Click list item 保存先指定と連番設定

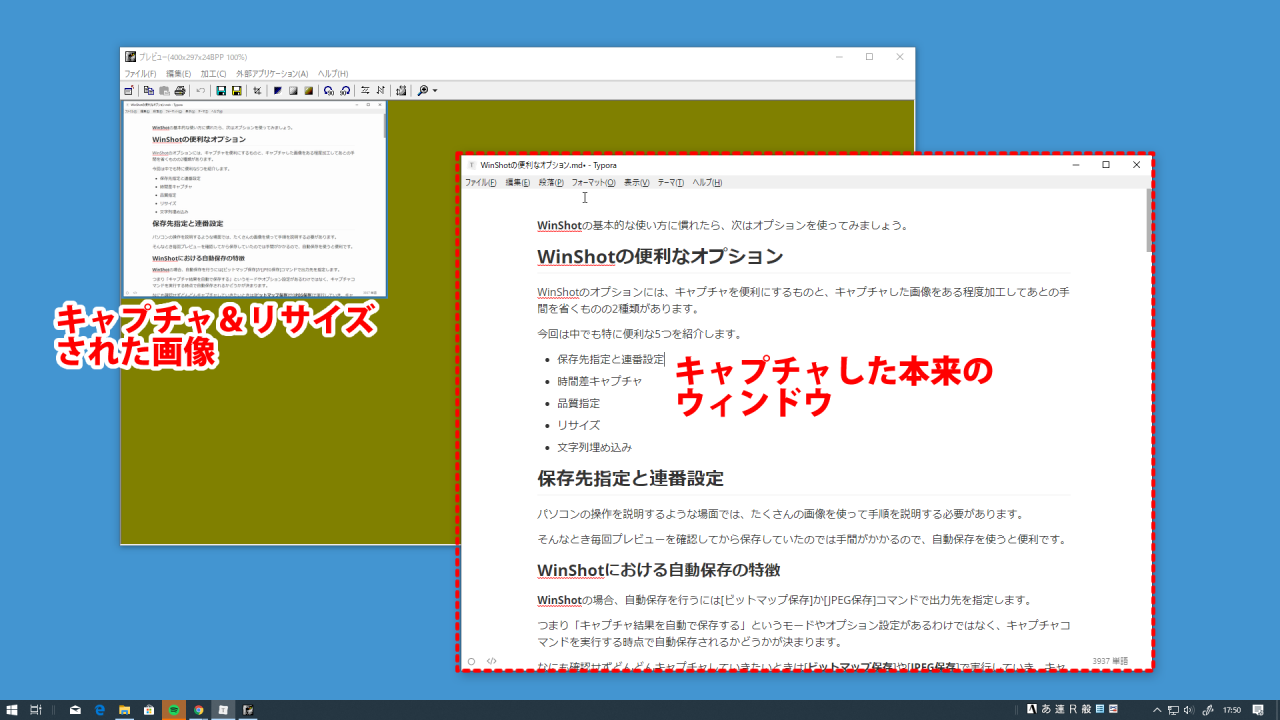click(611, 359)
